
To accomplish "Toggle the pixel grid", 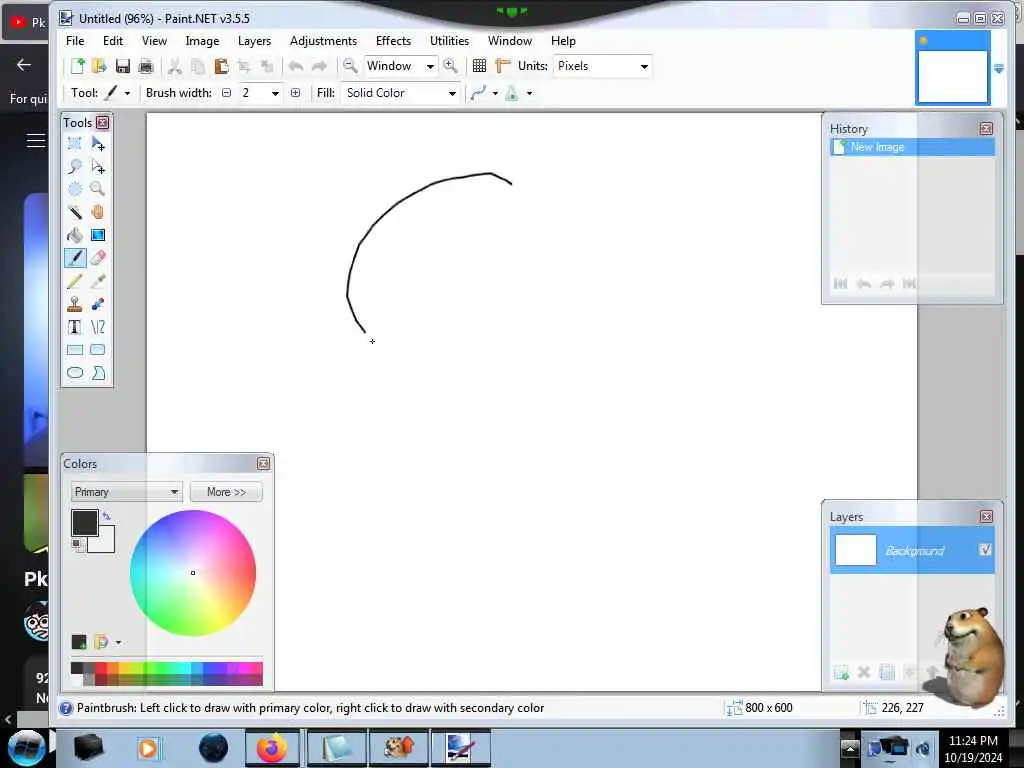I will [479, 65].
